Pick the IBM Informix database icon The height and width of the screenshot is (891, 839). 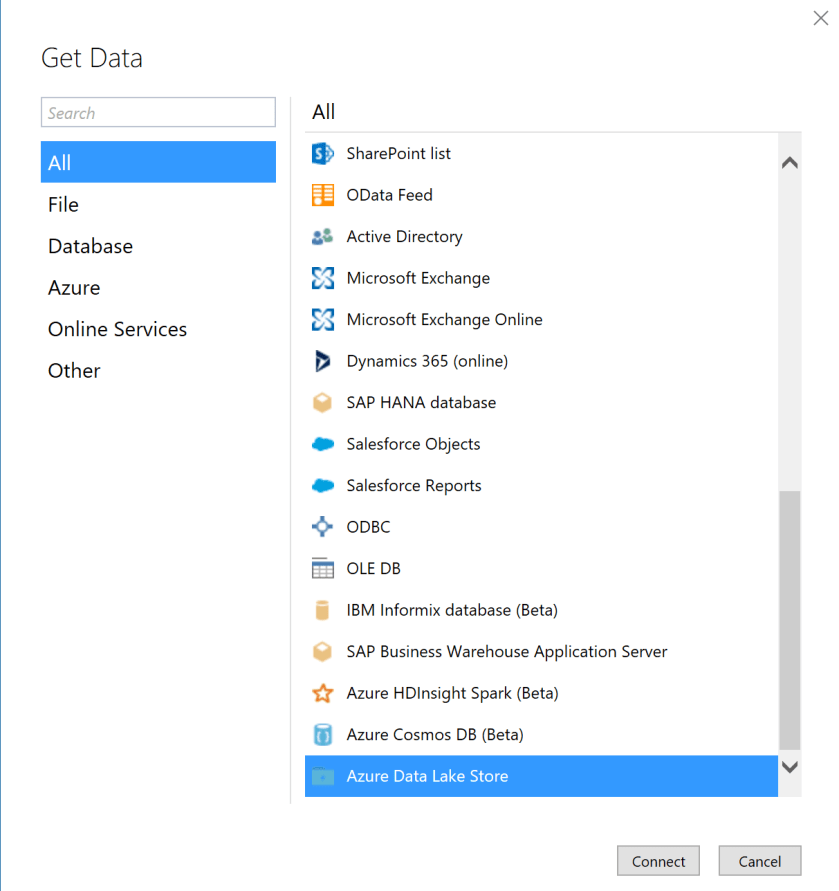tap(321, 610)
